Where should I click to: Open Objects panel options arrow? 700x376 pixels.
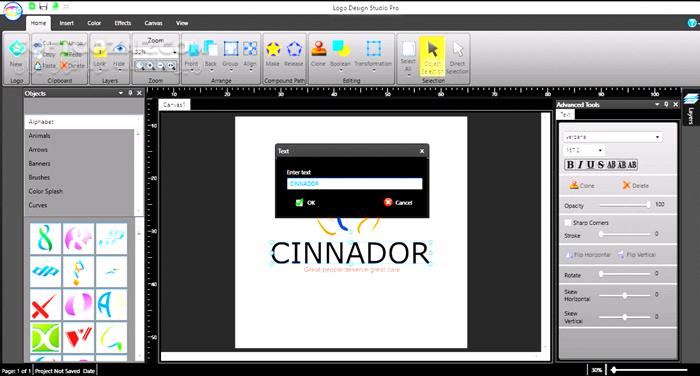click(121, 93)
